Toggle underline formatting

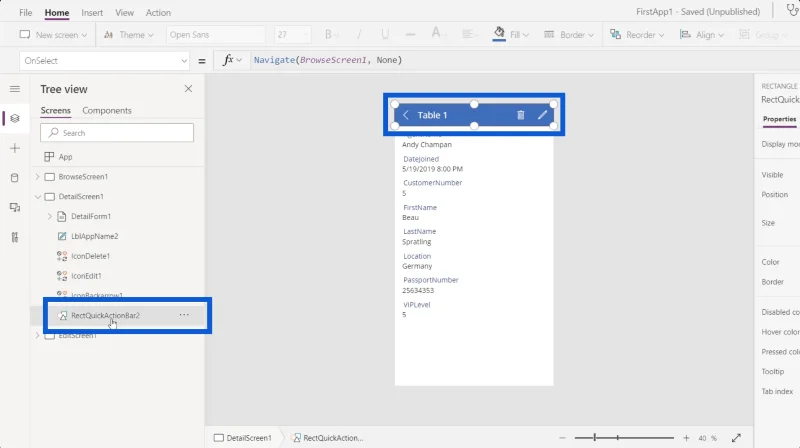(385, 35)
